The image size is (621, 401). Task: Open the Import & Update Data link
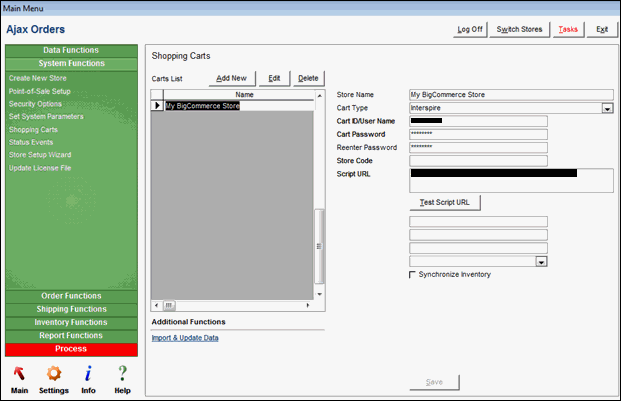point(185,338)
